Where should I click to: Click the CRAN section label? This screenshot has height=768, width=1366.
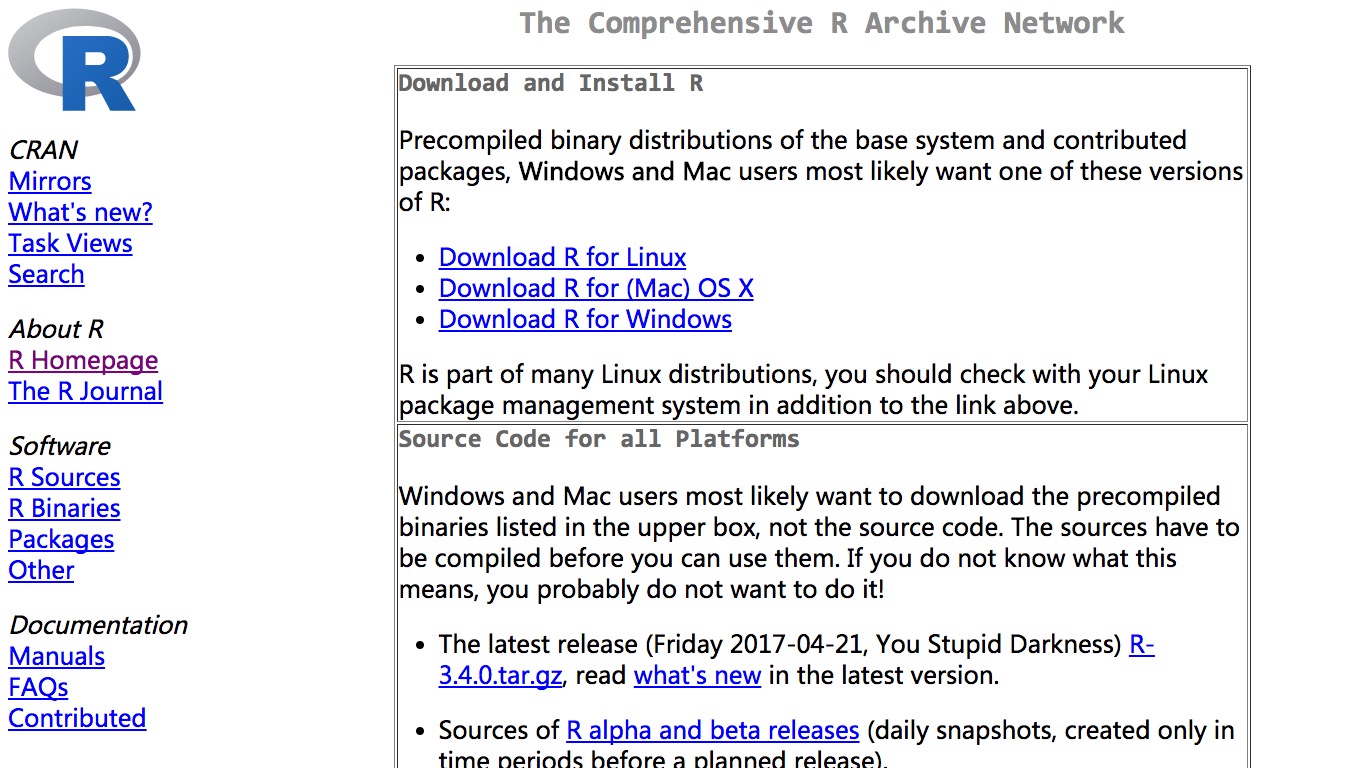tap(43, 150)
